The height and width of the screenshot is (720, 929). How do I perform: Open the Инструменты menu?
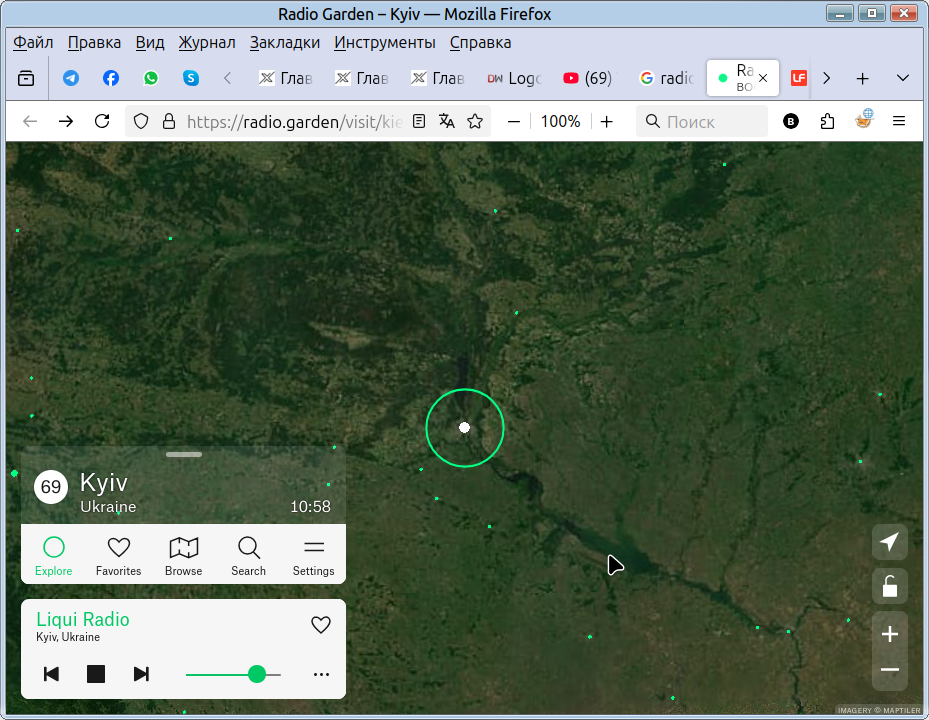(385, 43)
